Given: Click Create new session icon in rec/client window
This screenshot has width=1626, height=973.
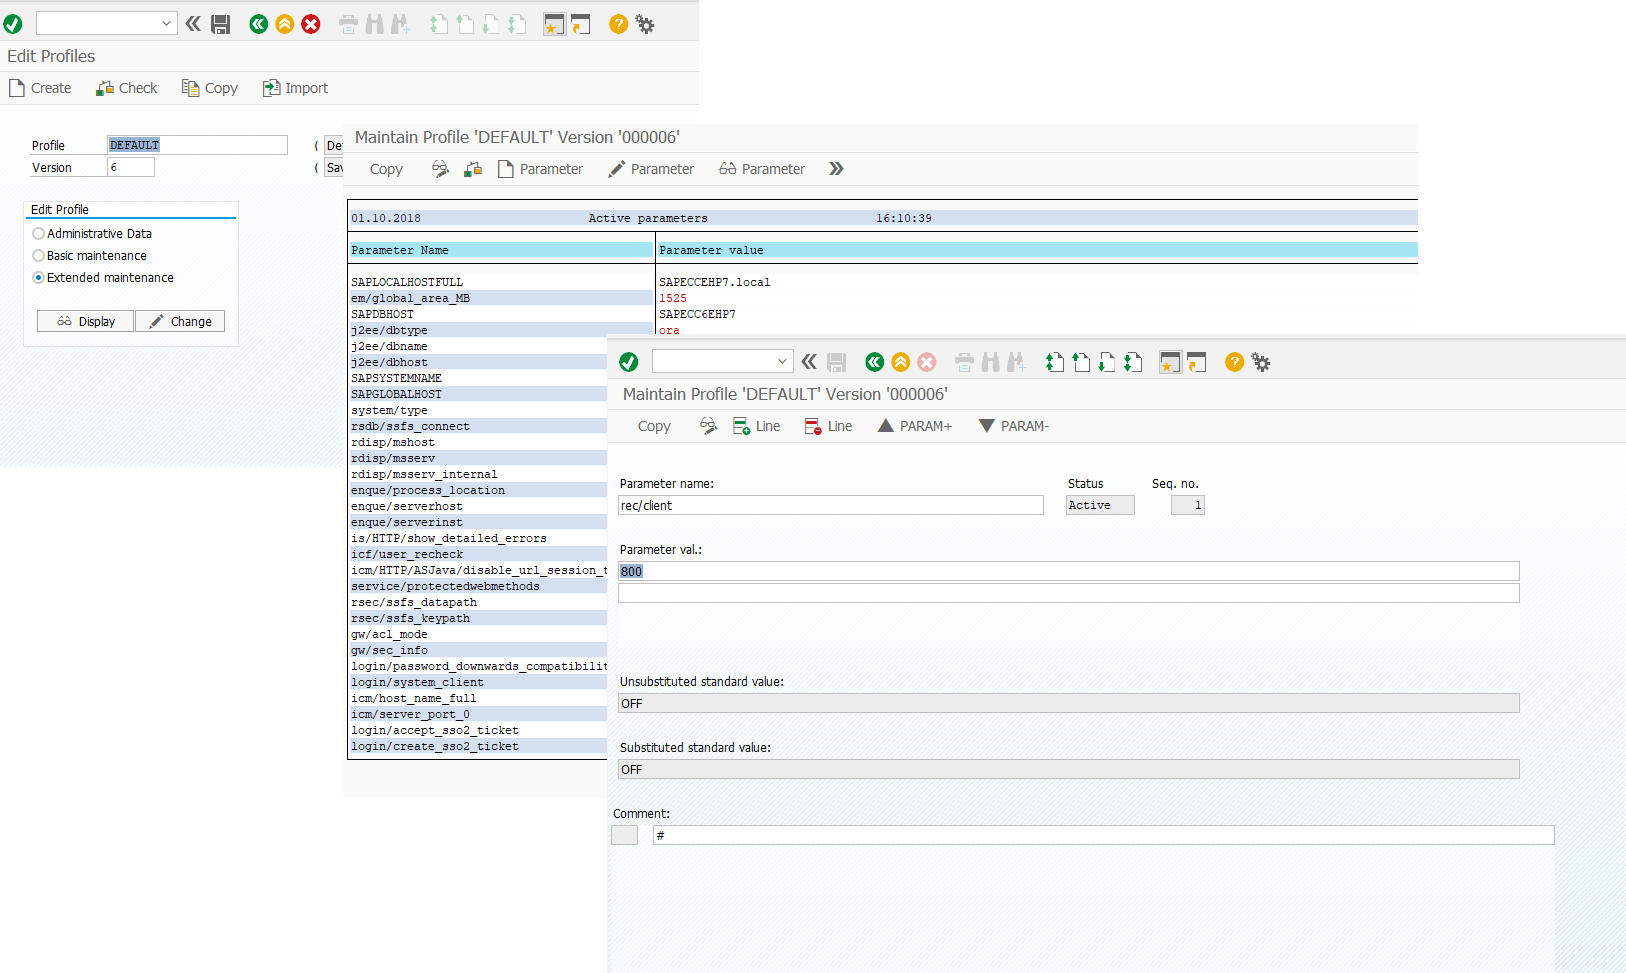Looking at the screenshot, I should coord(1170,362).
